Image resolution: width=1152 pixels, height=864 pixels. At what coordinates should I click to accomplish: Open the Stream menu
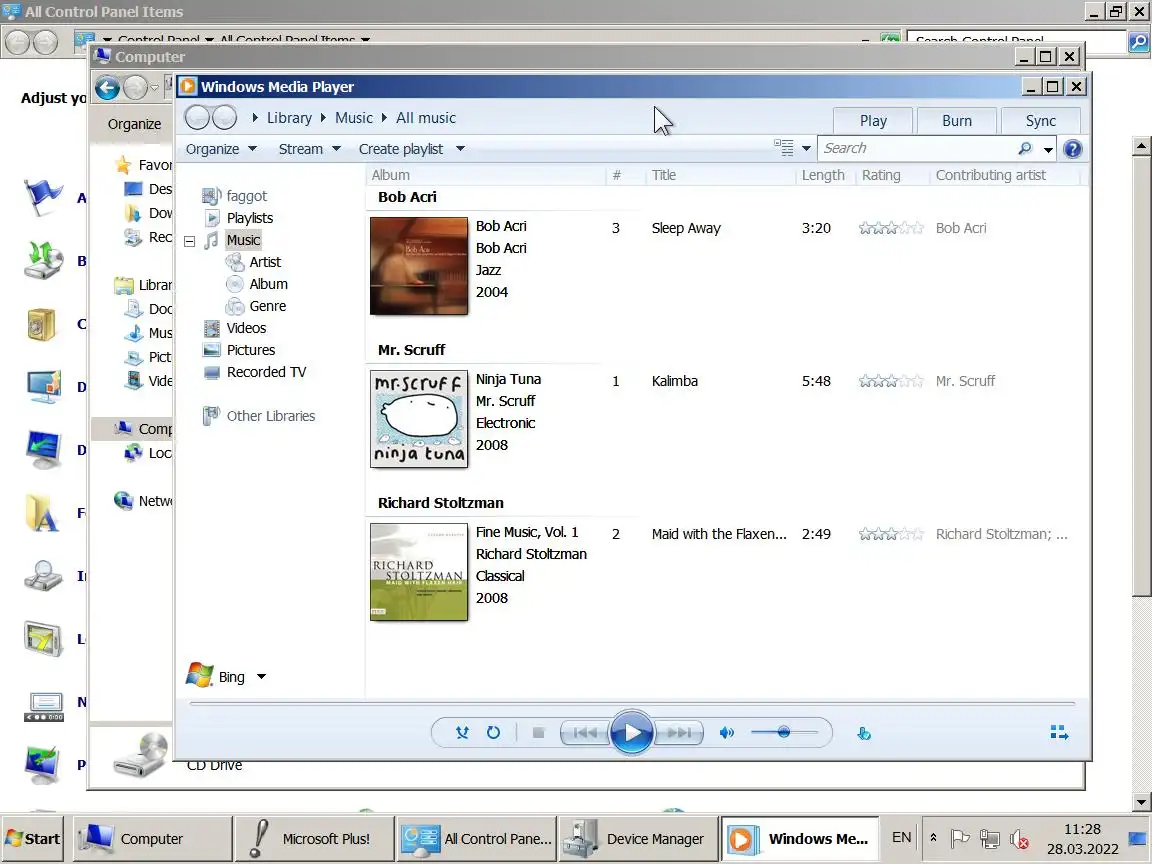click(309, 149)
